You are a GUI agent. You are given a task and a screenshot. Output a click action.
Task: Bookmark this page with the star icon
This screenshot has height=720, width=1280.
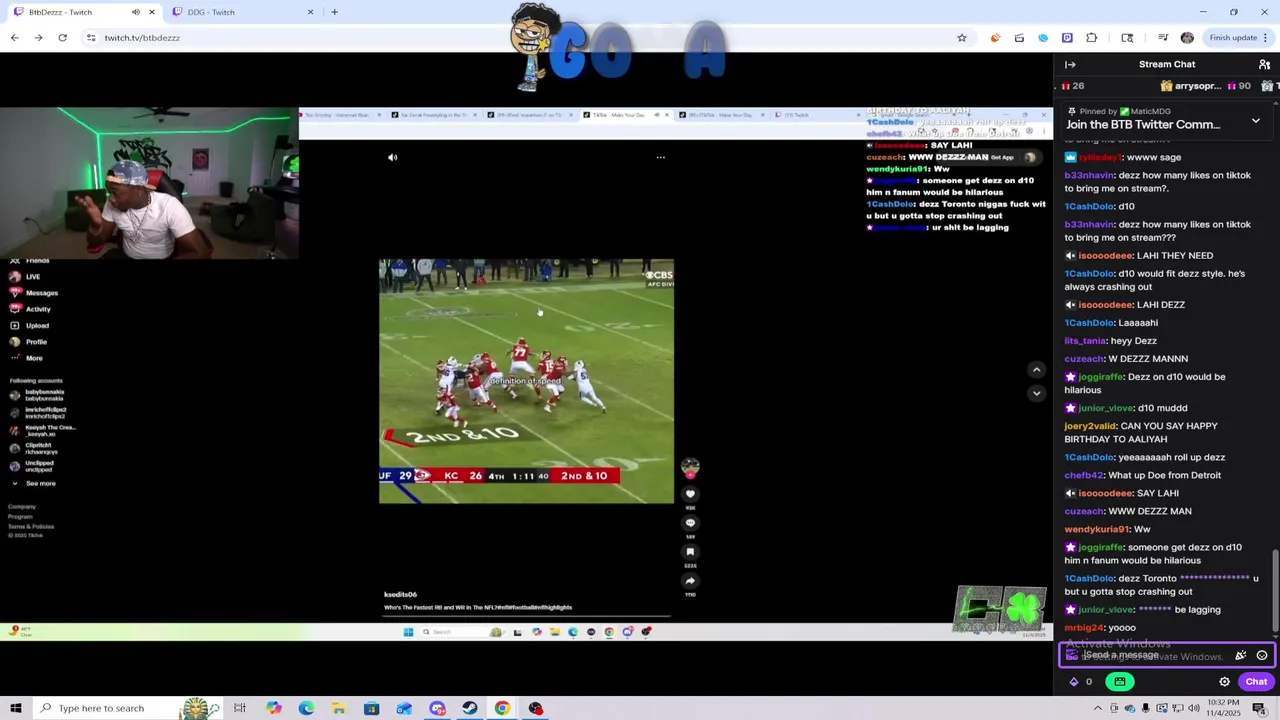pyautogui.click(x=962, y=38)
